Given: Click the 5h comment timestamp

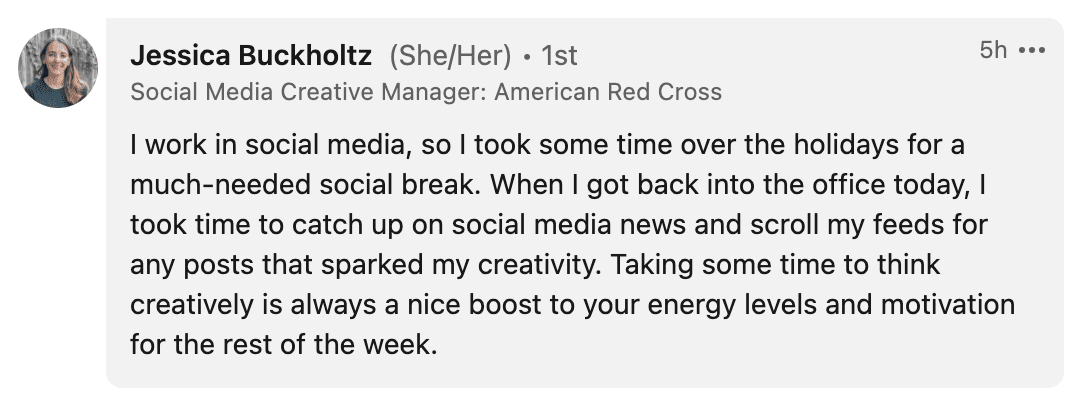Looking at the screenshot, I should coord(993,50).
